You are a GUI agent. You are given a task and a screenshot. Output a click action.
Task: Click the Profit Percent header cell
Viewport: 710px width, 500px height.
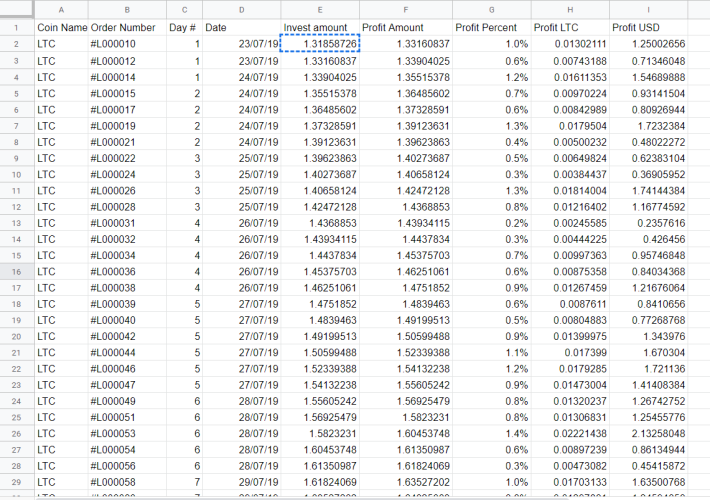(x=491, y=28)
